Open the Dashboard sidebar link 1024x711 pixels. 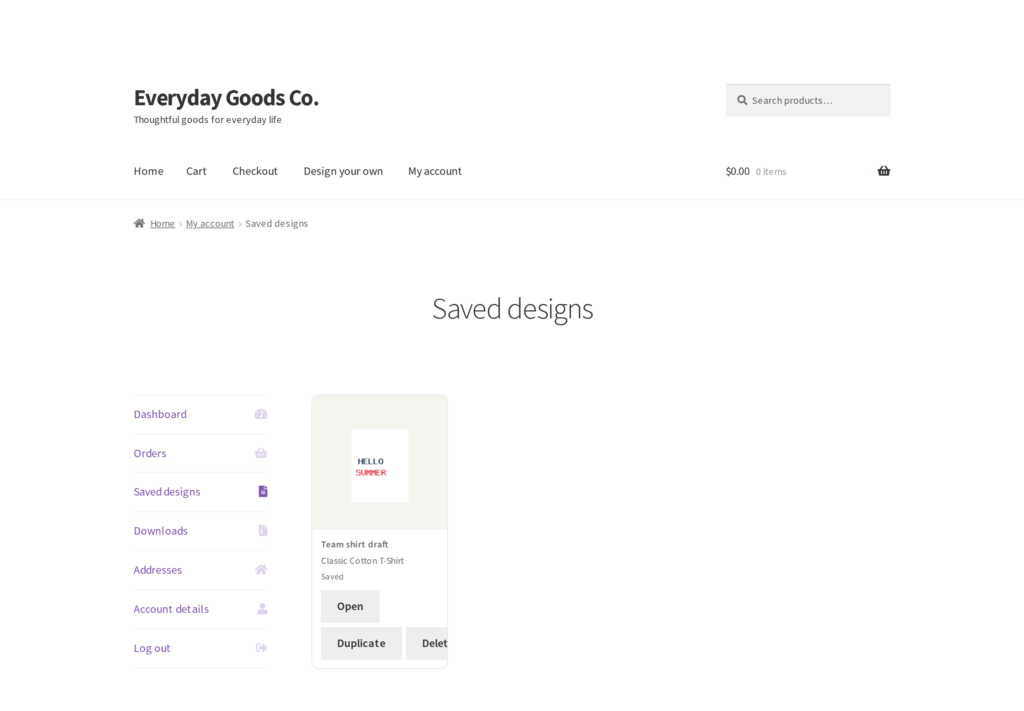click(160, 414)
